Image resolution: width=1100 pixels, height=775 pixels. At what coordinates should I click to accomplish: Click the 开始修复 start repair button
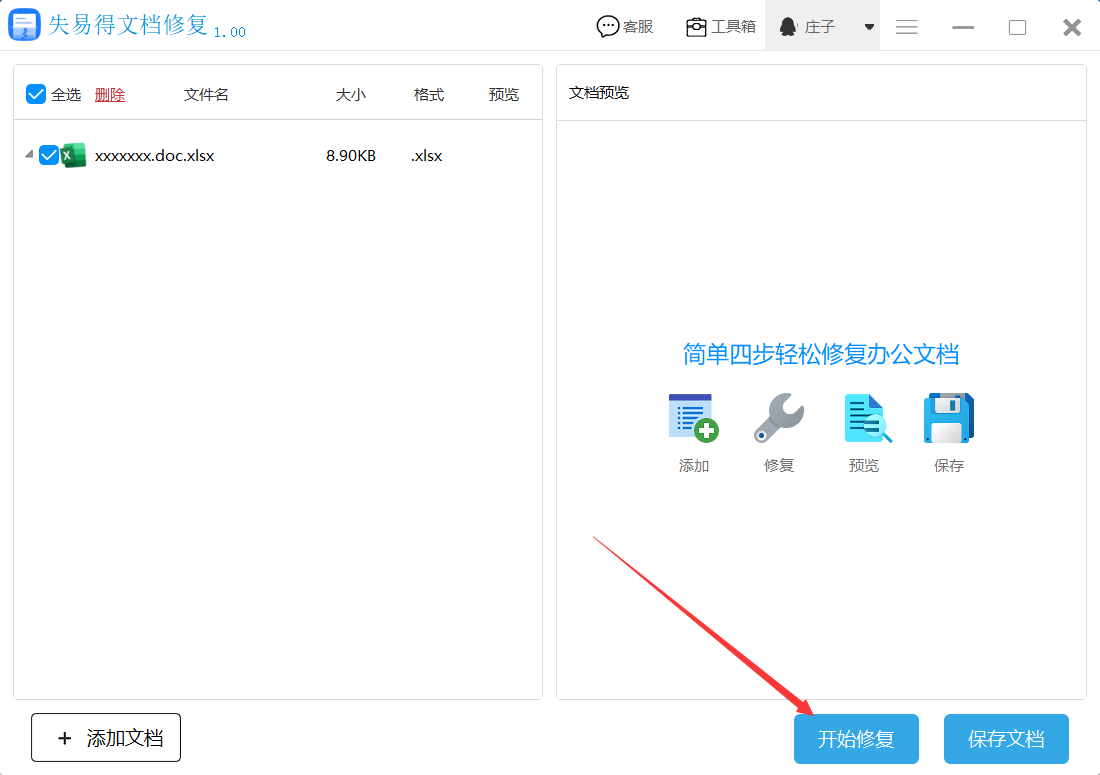tap(856, 739)
